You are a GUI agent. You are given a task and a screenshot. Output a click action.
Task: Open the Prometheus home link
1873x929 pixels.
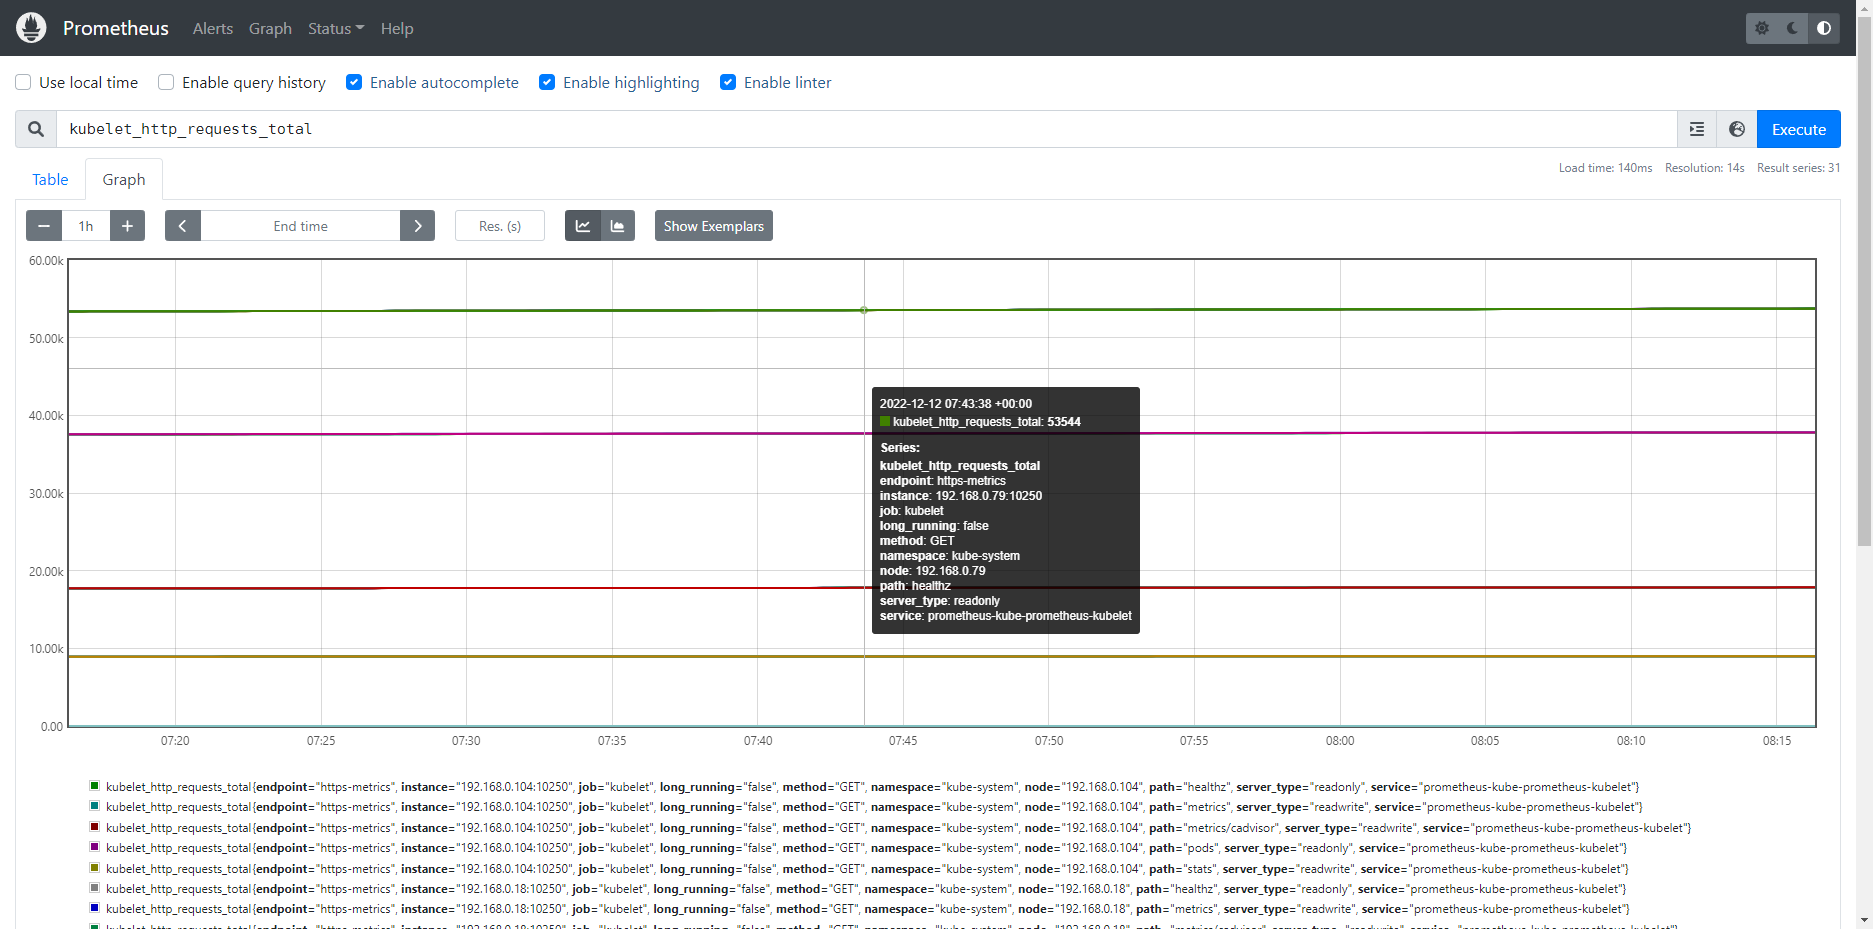115,28
